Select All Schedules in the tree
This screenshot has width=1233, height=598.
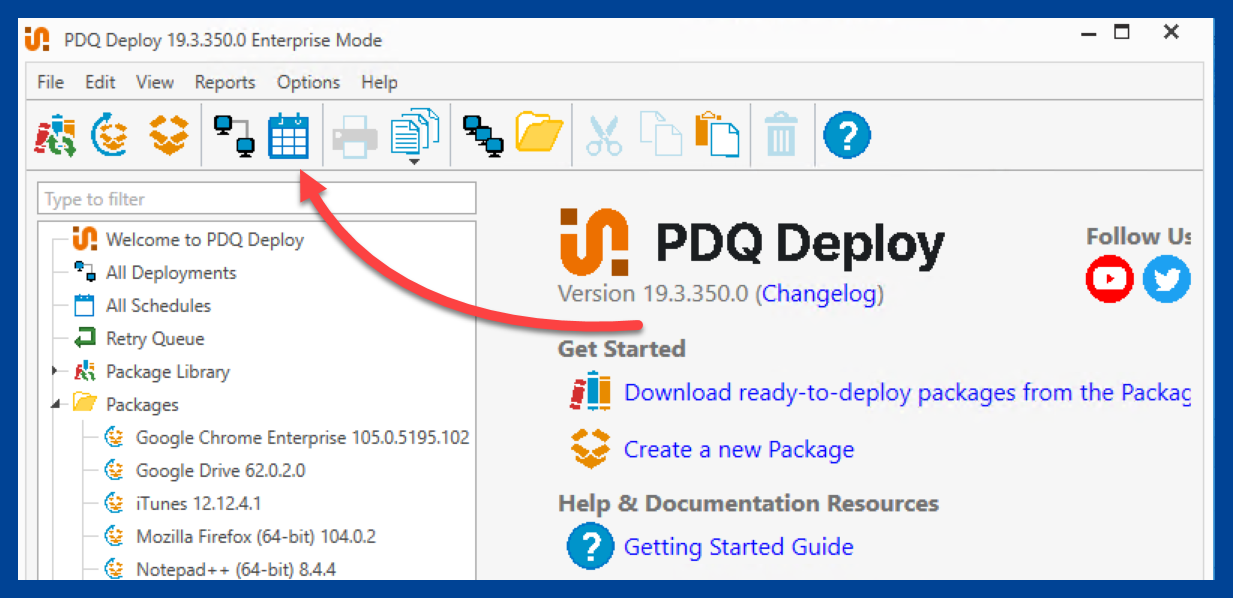(158, 306)
